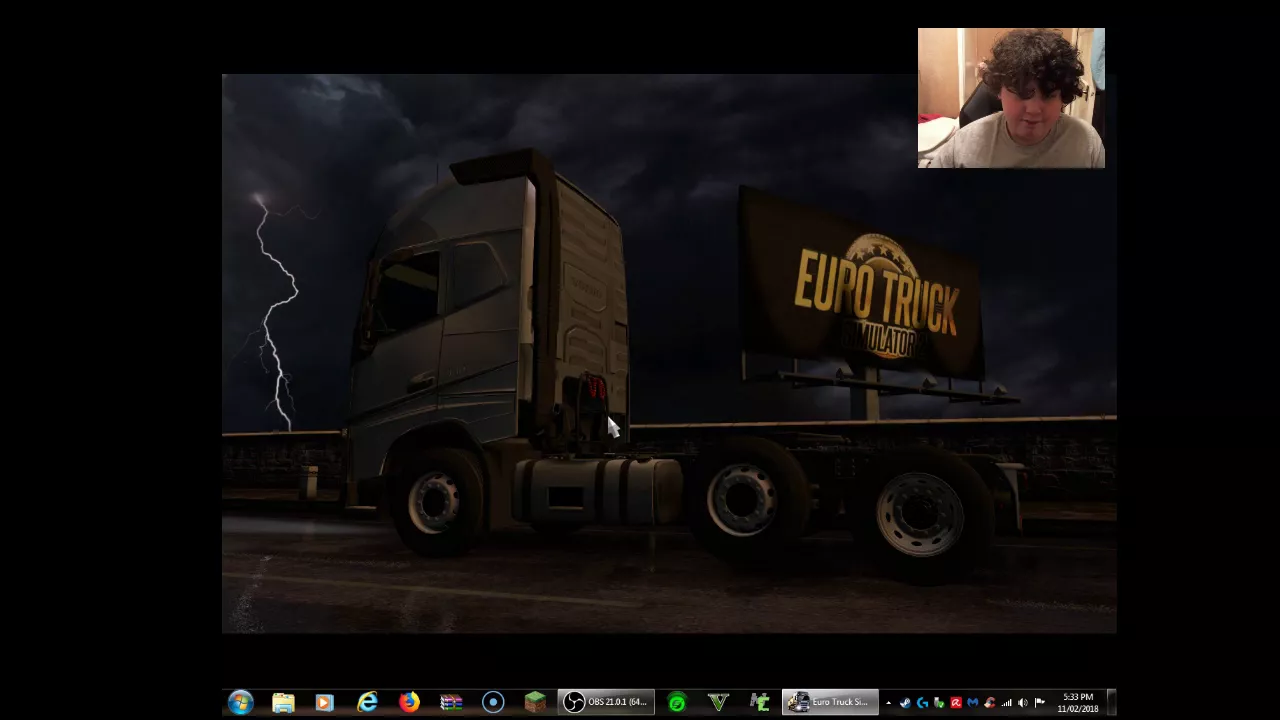The height and width of the screenshot is (720, 1280).
Task: Click Safely Remove Hardware tray icon
Action: click(939, 703)
